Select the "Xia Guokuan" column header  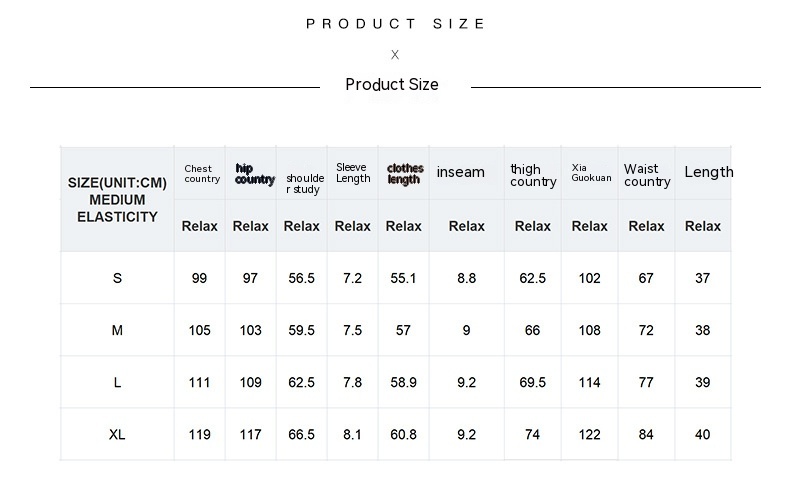590,173
